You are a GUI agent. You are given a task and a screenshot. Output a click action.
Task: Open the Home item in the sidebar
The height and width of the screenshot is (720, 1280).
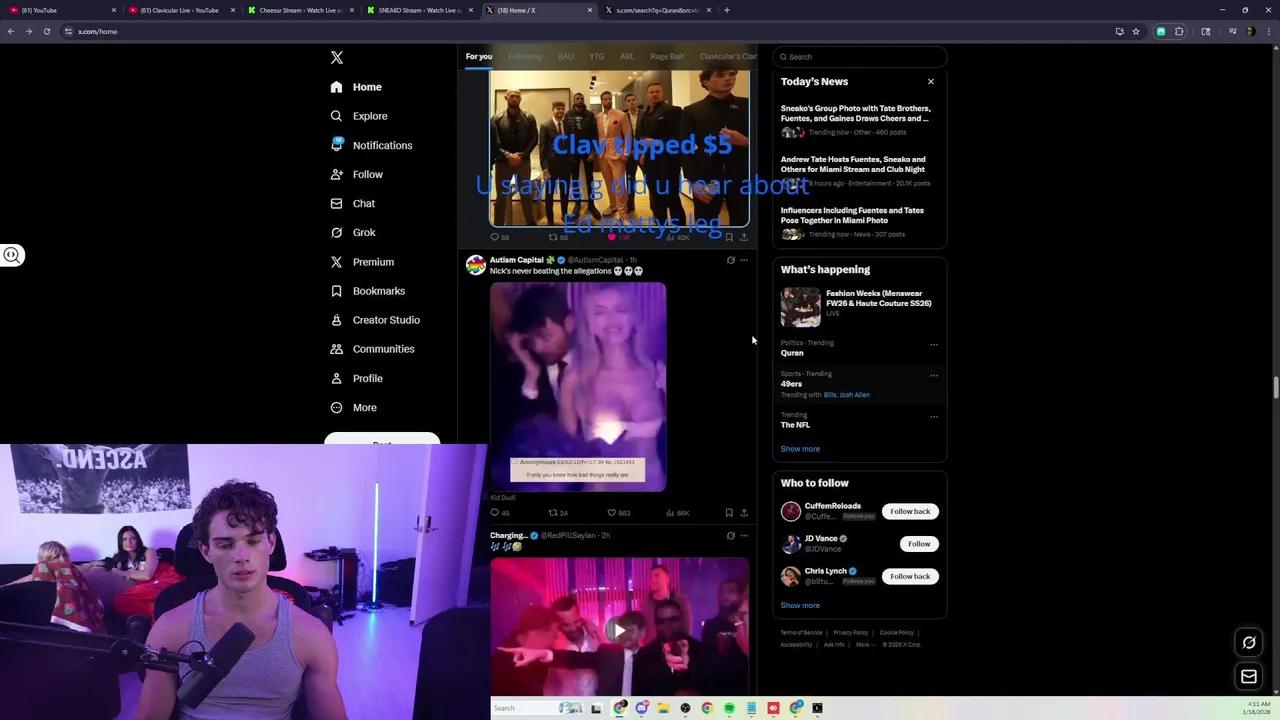[356, 87]
